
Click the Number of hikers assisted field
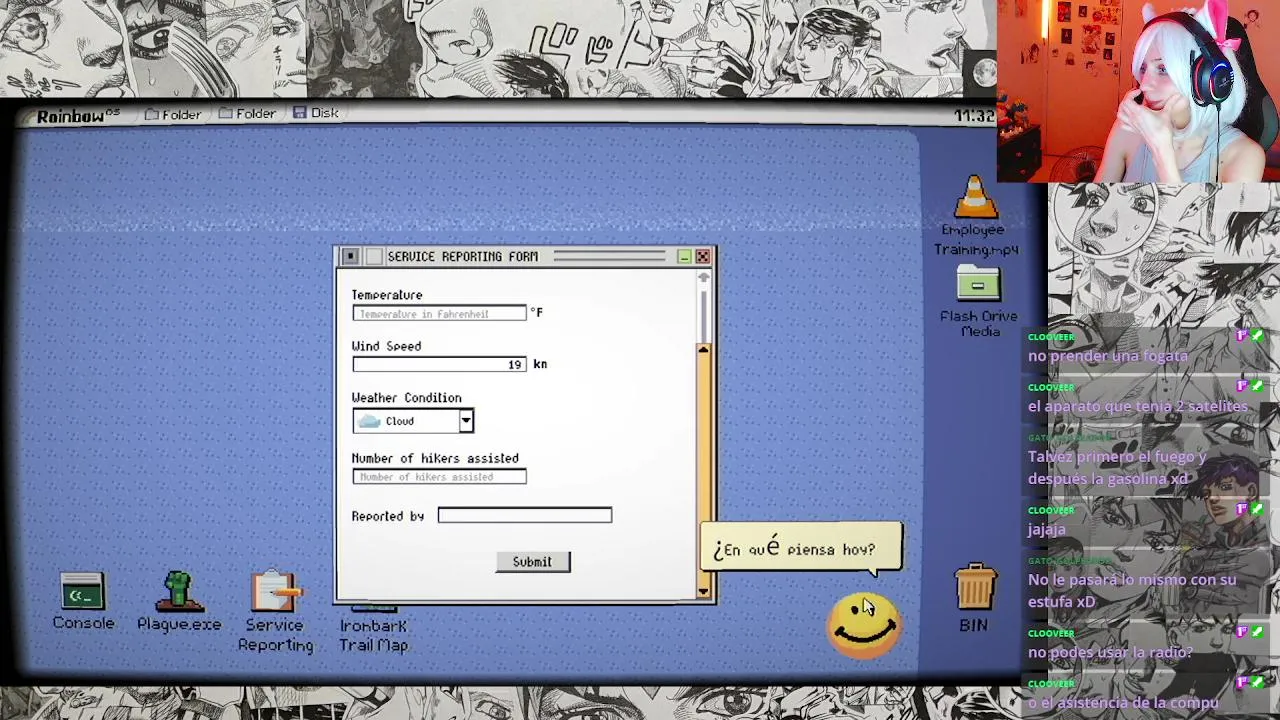[439, 477]
